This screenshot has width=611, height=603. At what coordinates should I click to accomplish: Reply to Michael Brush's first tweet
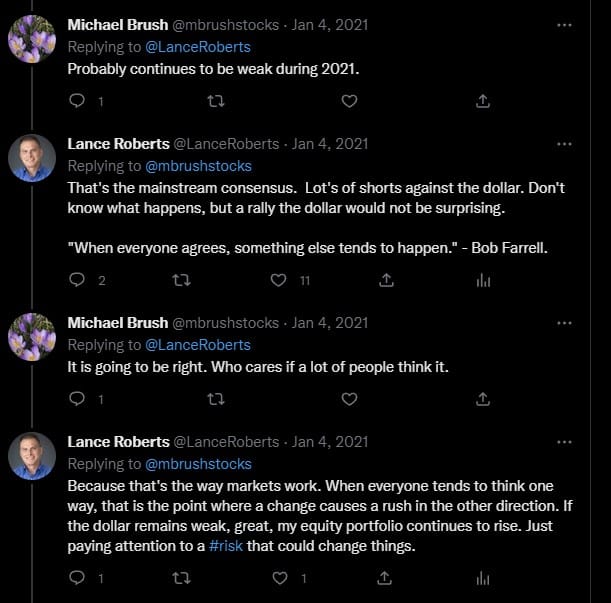point(77,101)
